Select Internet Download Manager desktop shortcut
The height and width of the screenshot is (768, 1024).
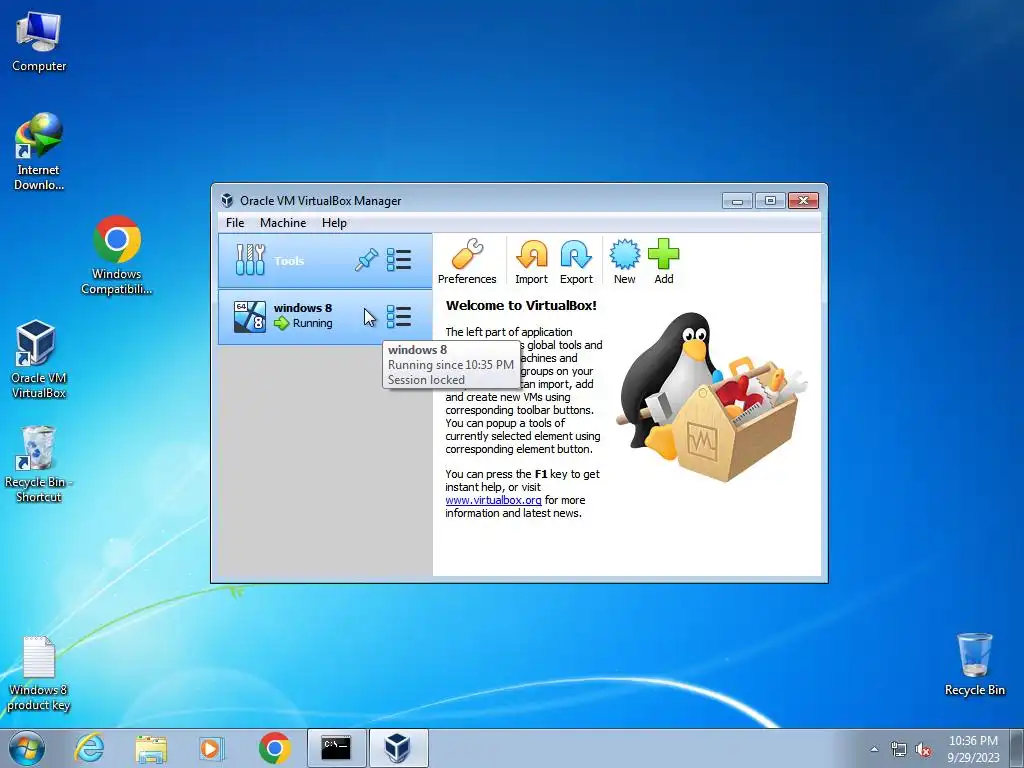click(x=39, y=152)
